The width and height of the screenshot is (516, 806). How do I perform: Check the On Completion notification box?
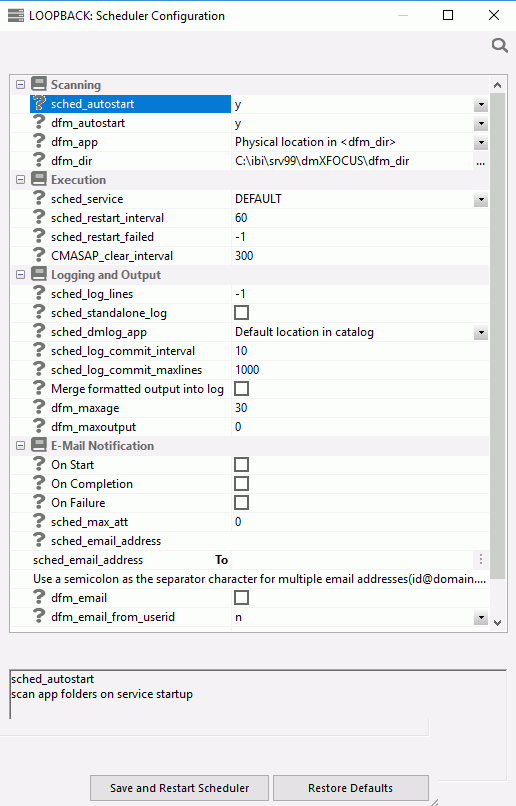click(242, 484)
